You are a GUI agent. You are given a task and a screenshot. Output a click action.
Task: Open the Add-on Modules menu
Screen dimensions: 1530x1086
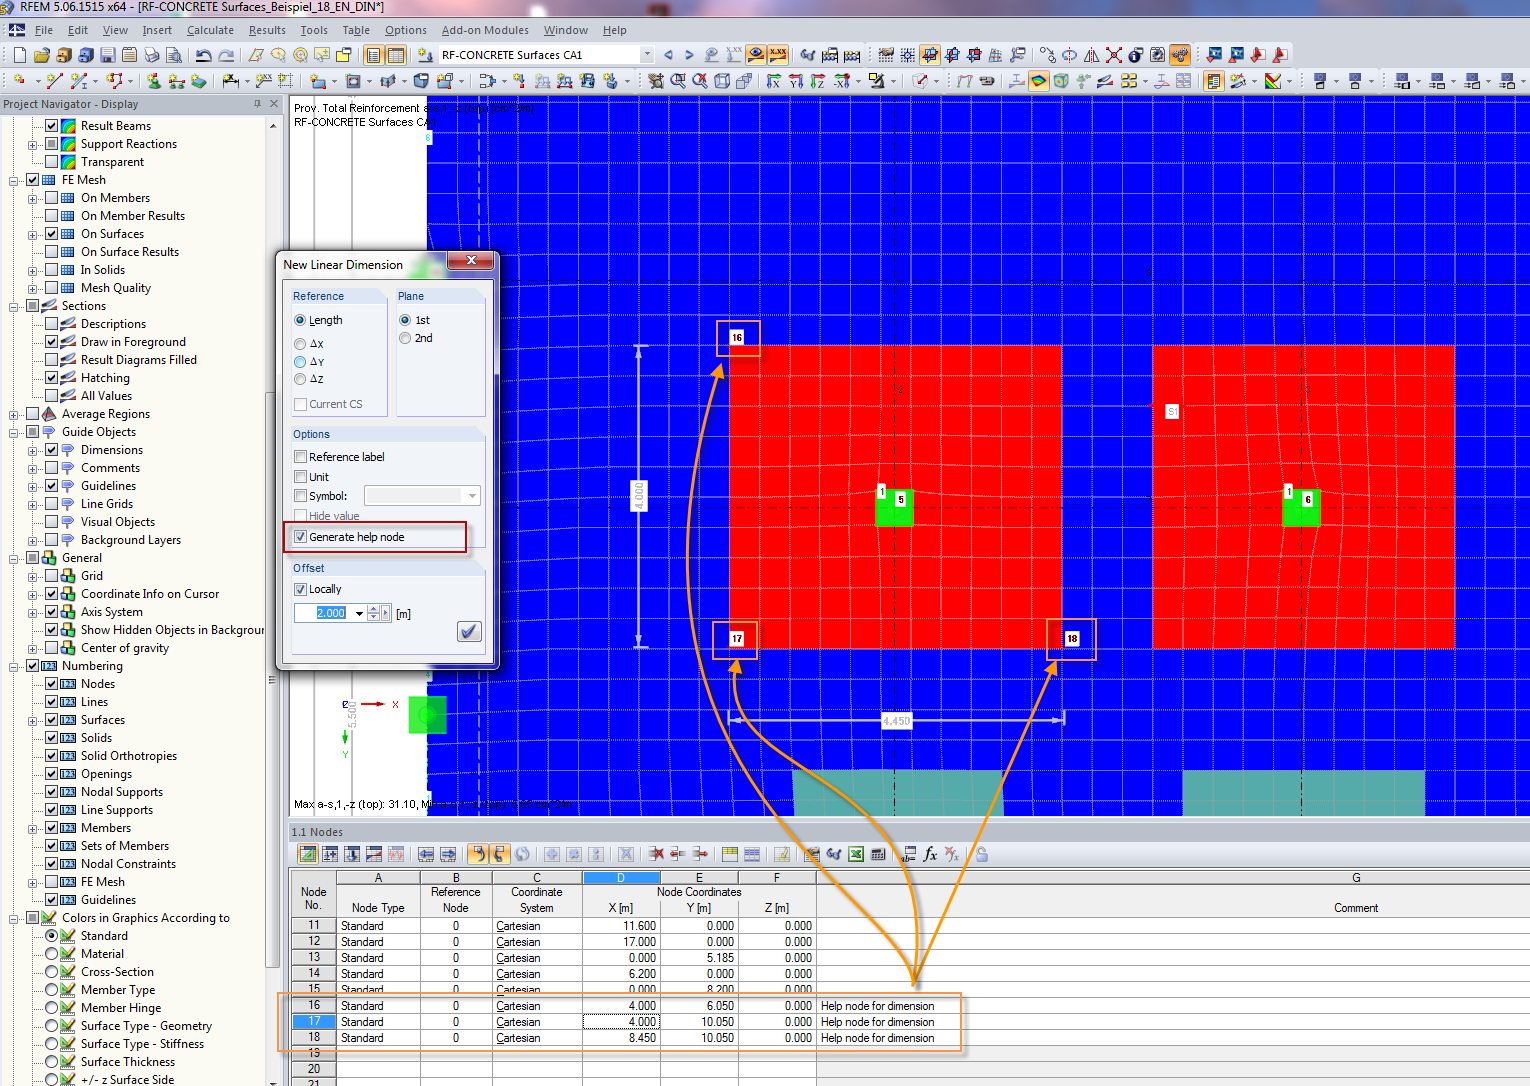[x=485, y=30]
